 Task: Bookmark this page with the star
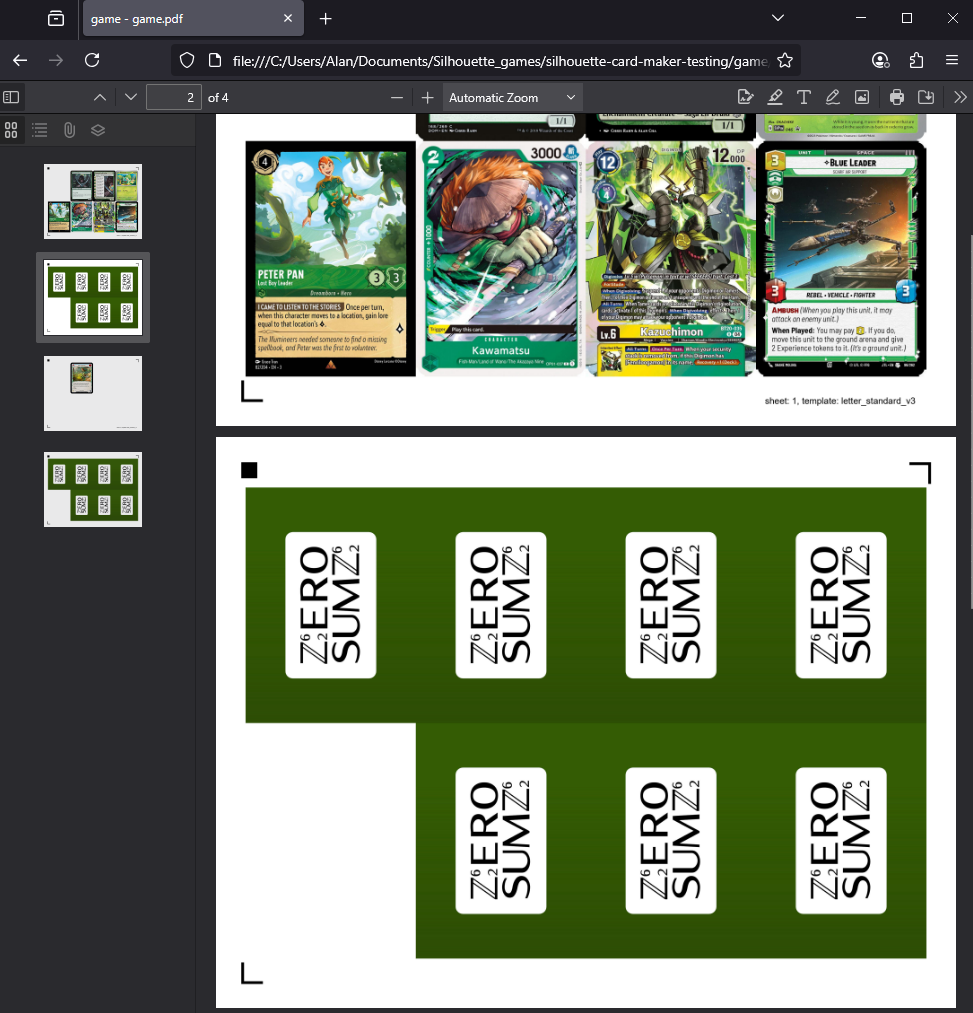click(x=785, y=60)
